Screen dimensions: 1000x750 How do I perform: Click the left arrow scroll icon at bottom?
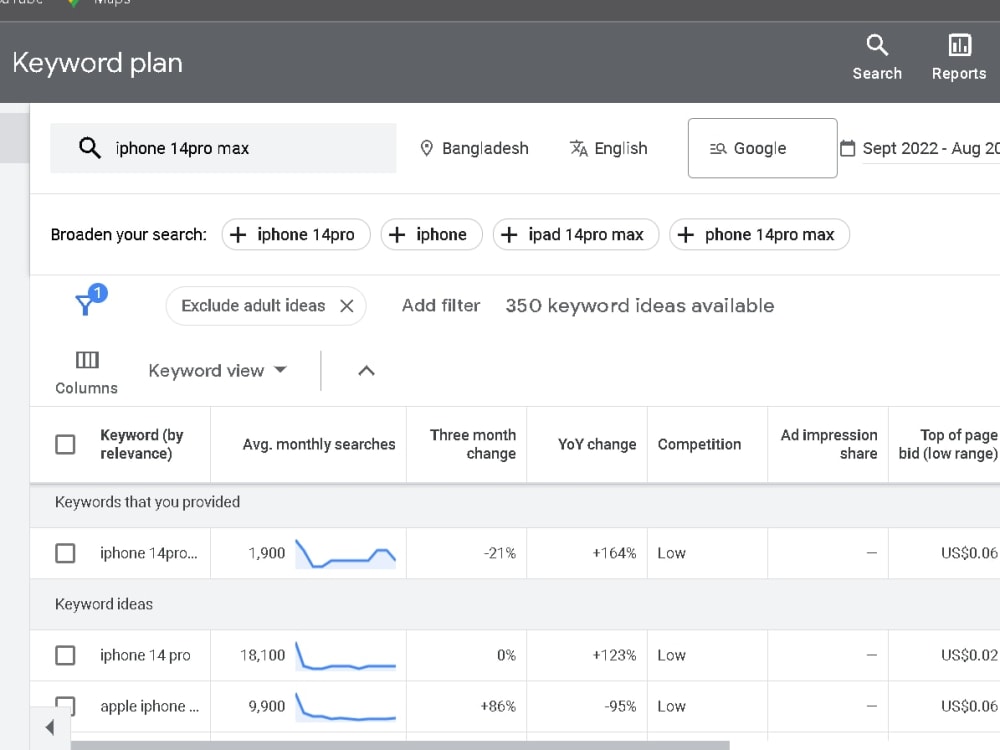(50, 728)
